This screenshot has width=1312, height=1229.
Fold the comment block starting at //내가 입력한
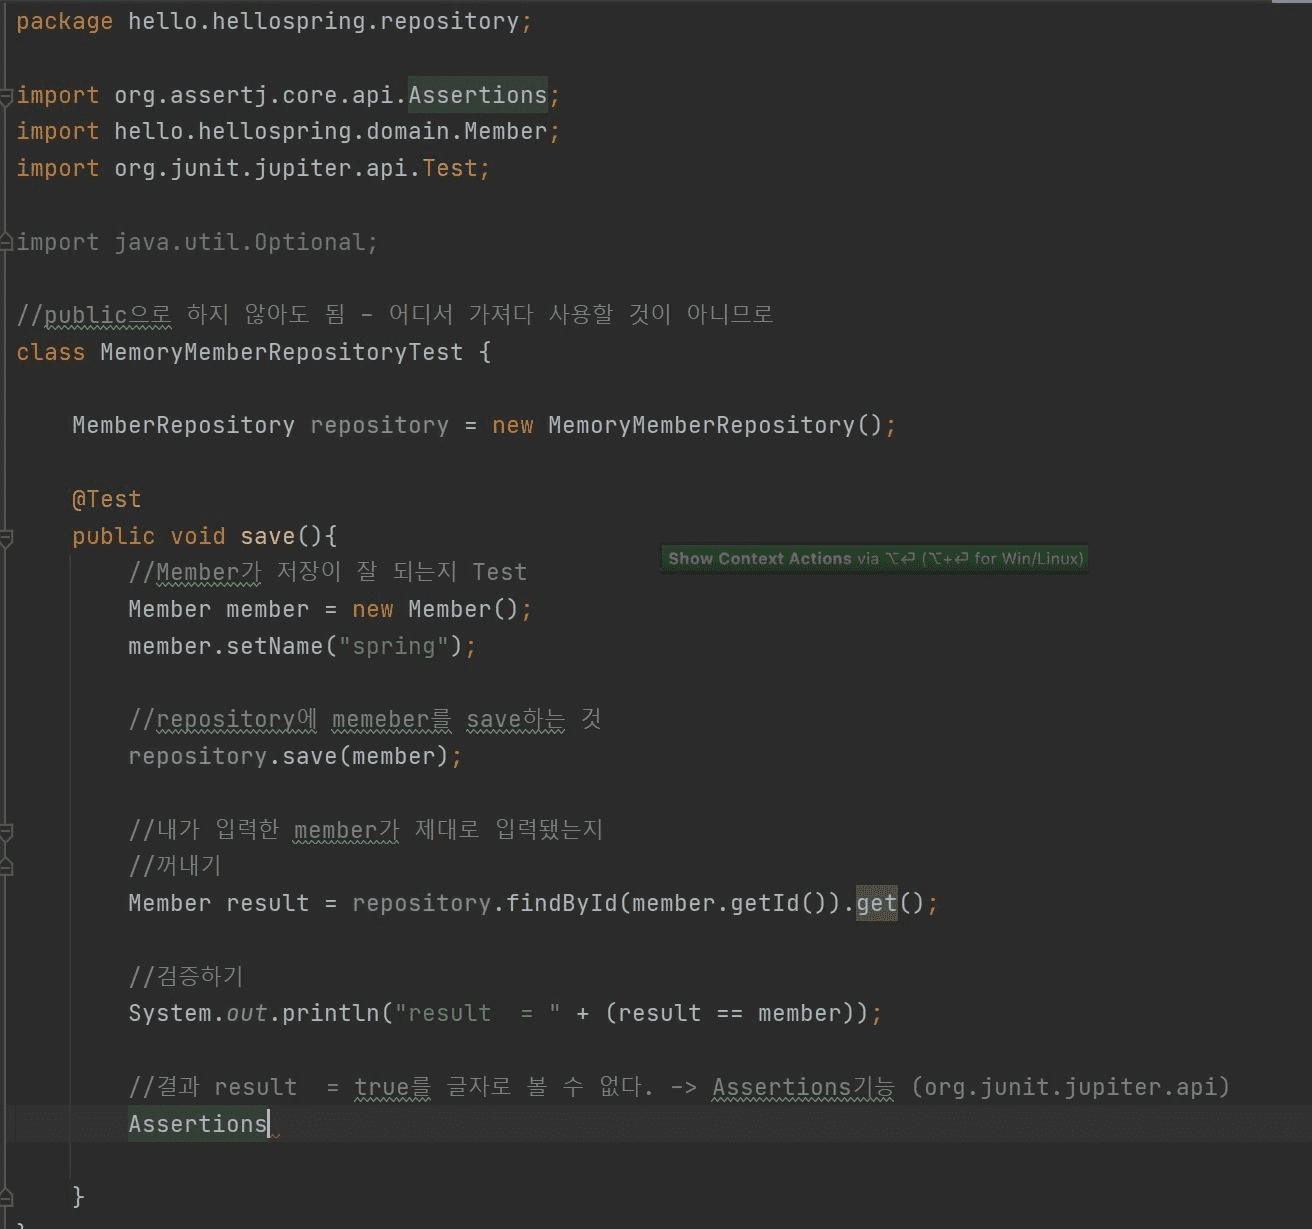(x=6, y=831)
